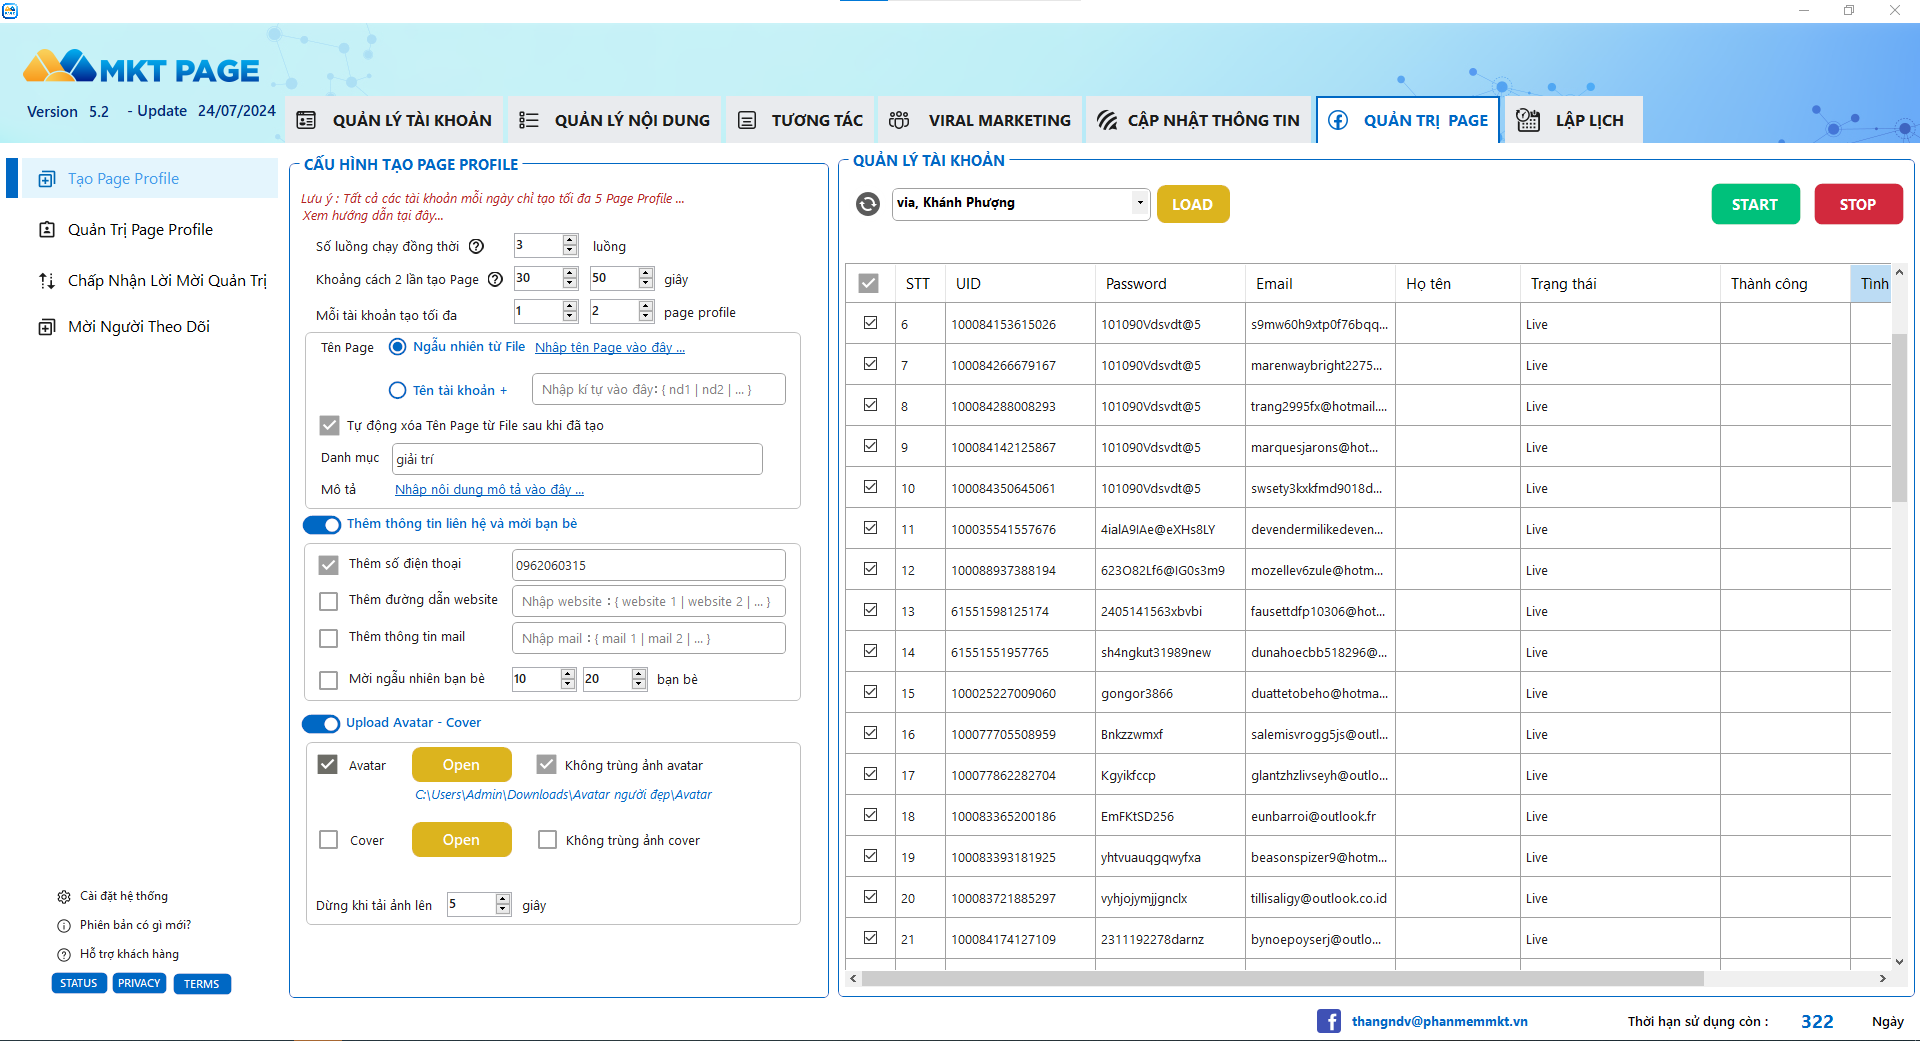Open Hỗ trợ khách hàng help icon
1920x1041 pixels.
(64, 955)
